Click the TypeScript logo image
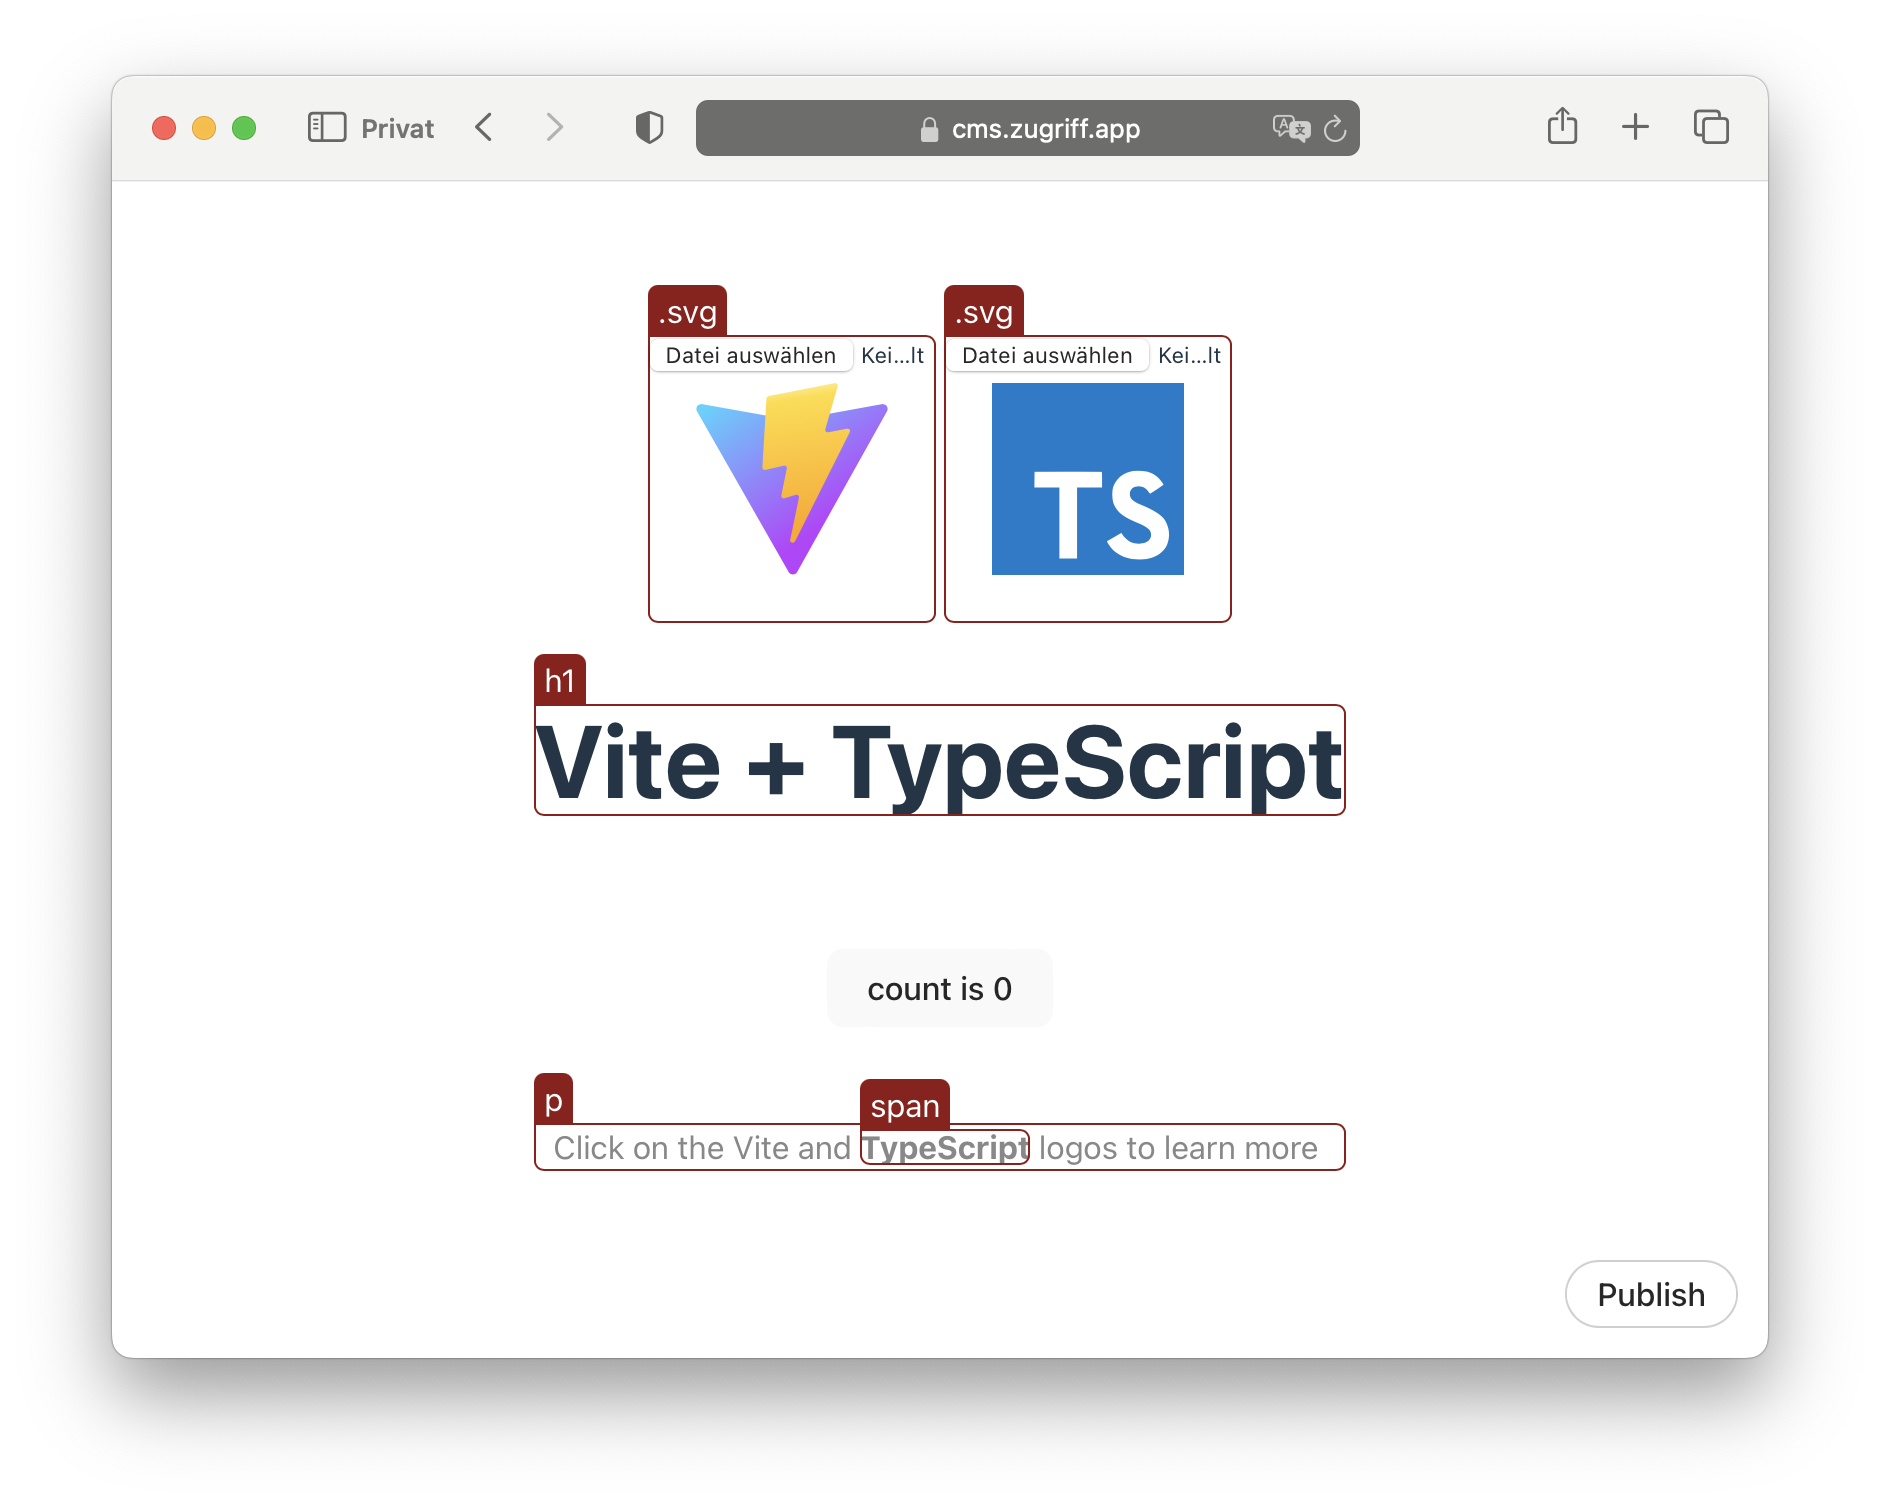1880x1506 pixels. [x=1088, y=479]
